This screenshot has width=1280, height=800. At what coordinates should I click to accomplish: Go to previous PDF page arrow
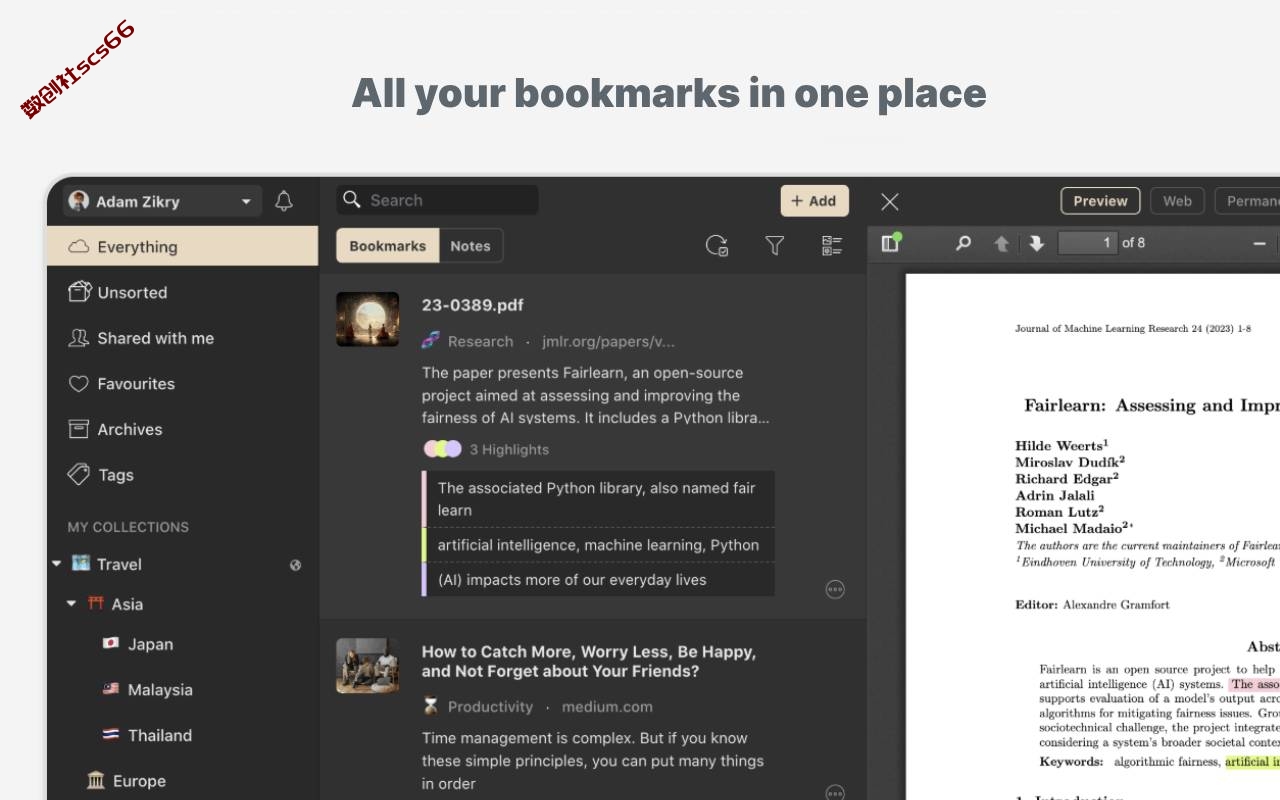(x=1001, y=243)
